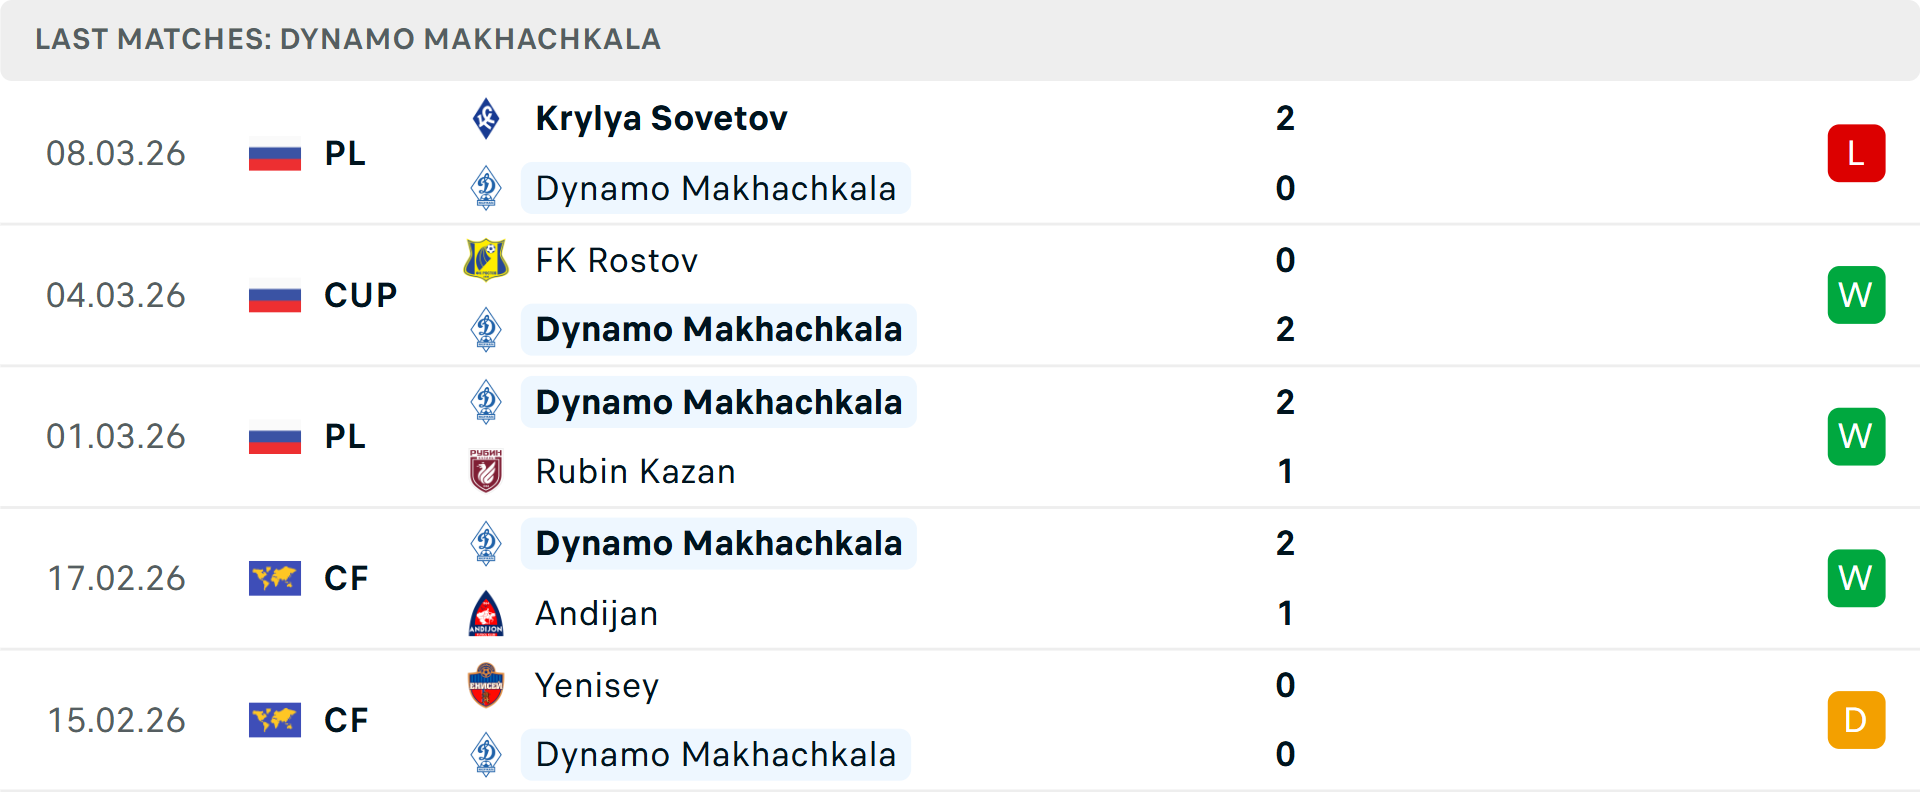Click the Yenisey club logo
This screenshot has height=792, width=1920.
tap(487, 686)
